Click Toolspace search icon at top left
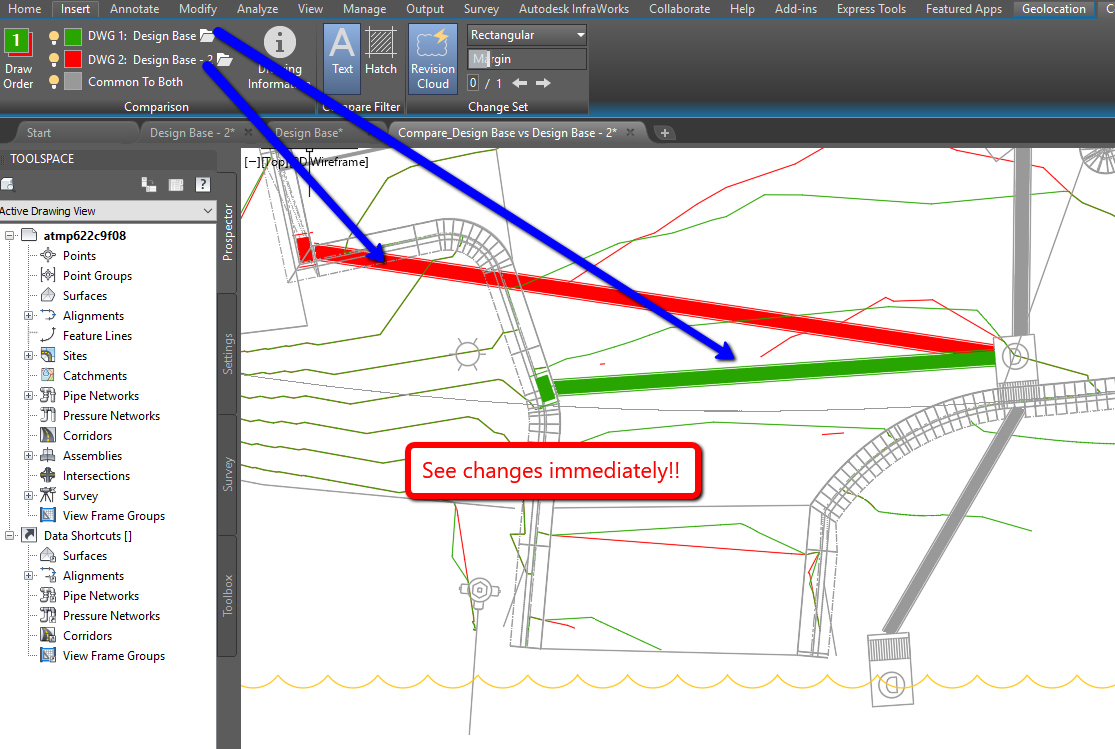 (x=8, y=185)
